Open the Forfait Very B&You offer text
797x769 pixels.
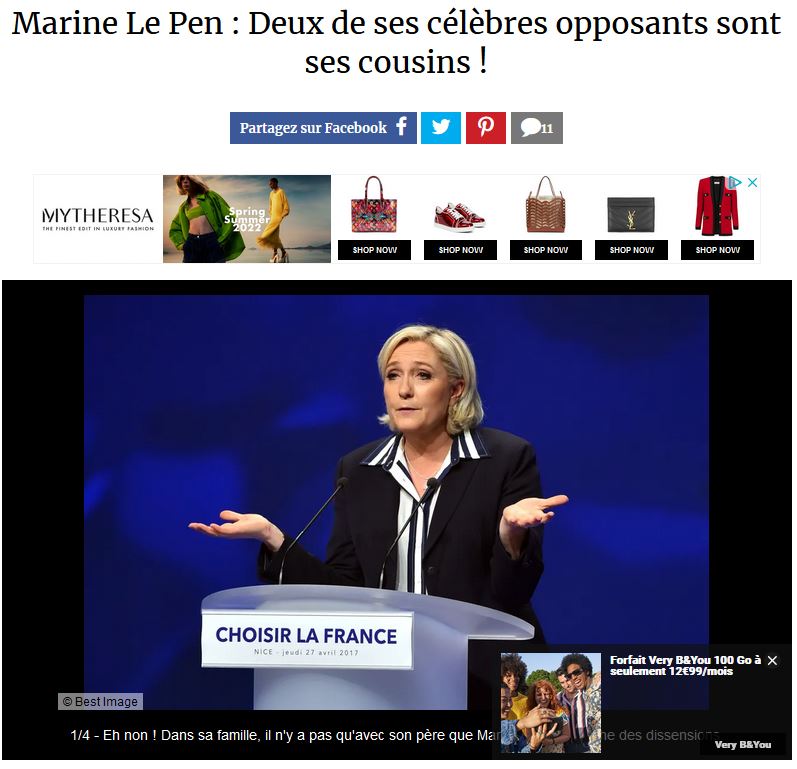pyautogui.click(x=685, y=665)
